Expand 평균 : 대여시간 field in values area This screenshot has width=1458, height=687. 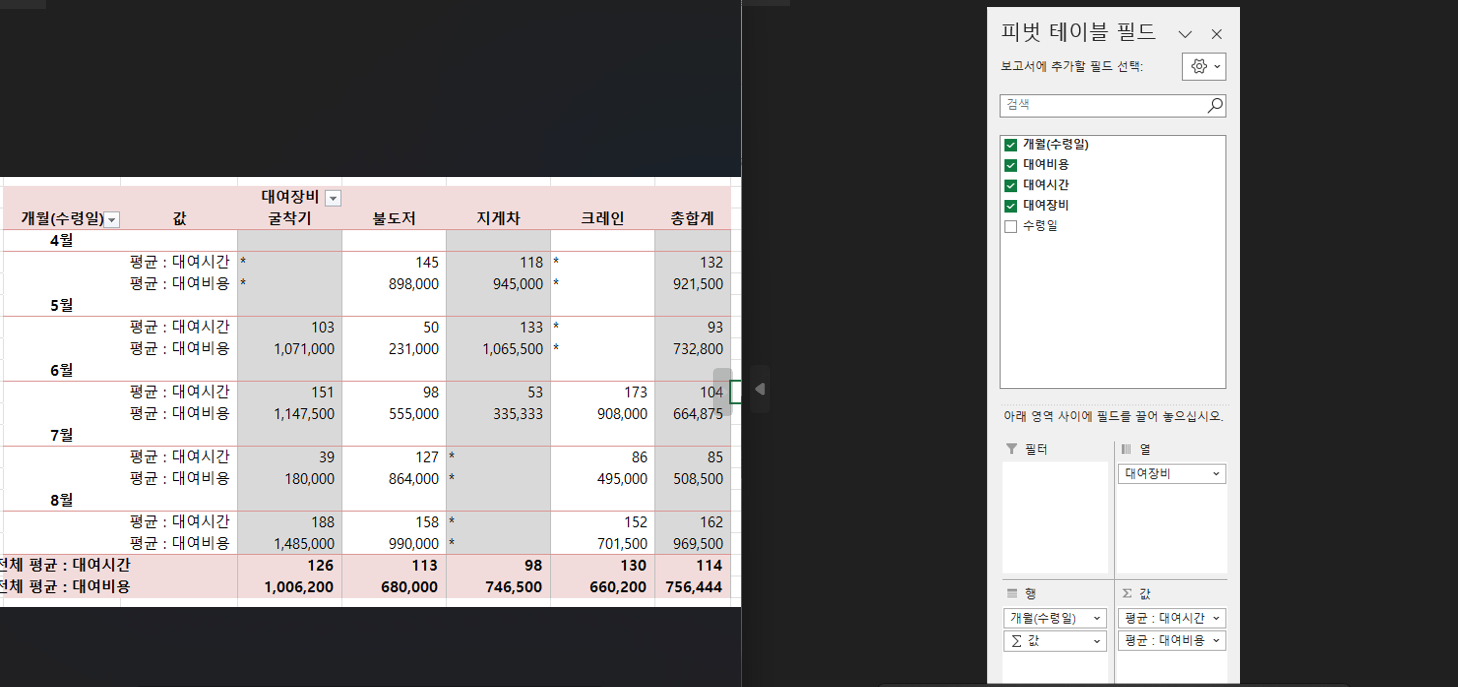[1216, 619]
